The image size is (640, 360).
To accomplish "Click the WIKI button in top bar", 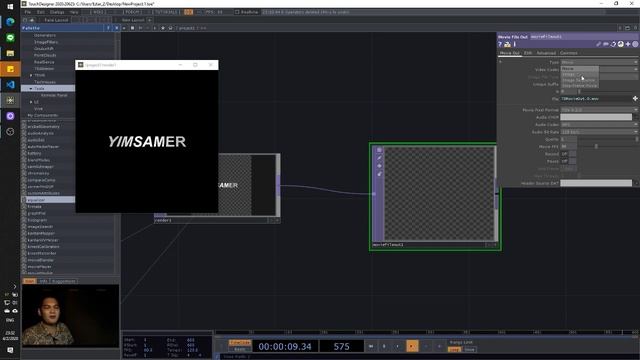I will pos(98,12).
